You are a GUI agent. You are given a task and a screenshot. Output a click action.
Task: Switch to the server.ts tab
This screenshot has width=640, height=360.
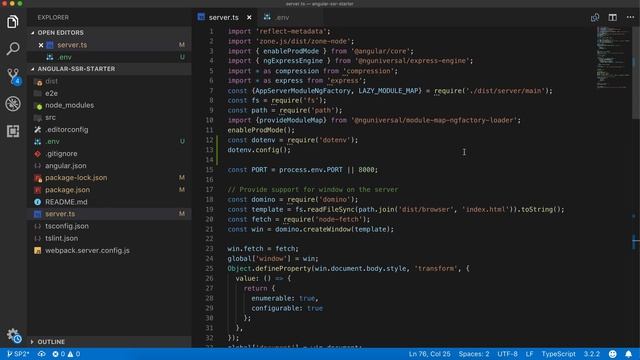tap(224, 18)
